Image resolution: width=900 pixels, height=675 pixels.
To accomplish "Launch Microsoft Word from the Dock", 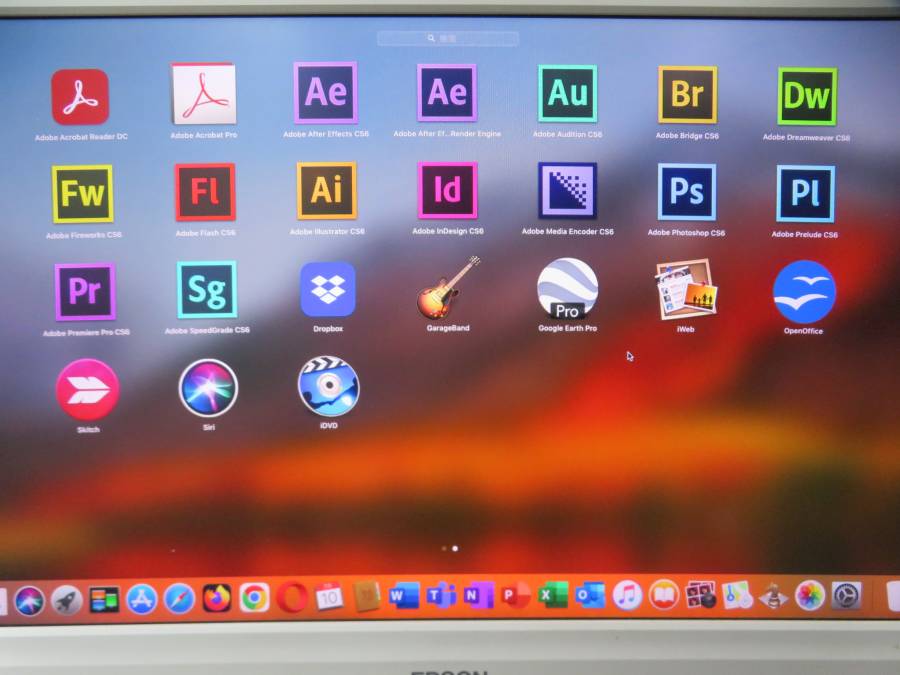I will [x=404, y=596].
